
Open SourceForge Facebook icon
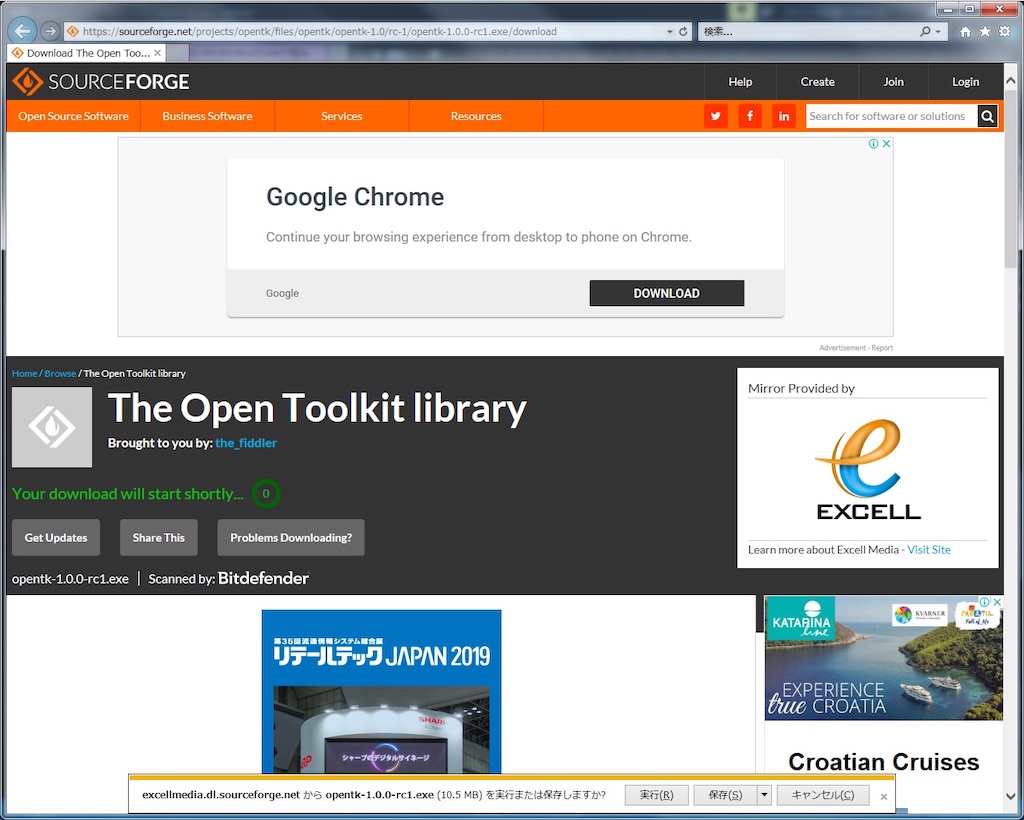pyautogui.click(x=750, y=116)
